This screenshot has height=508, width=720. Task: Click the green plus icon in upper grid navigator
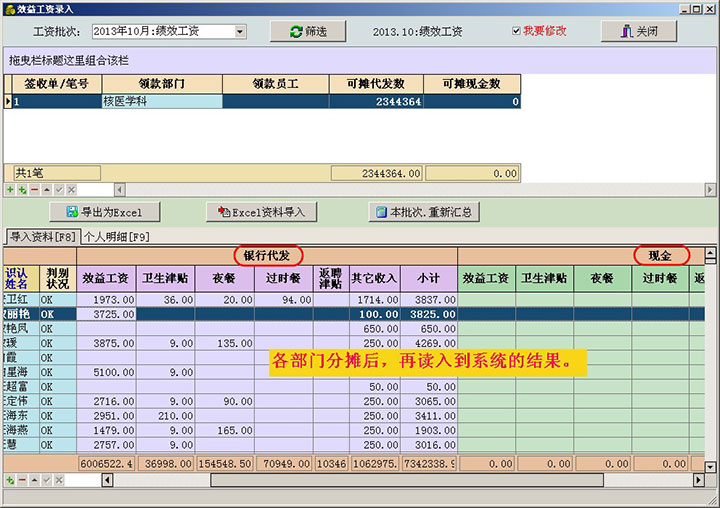10,189
